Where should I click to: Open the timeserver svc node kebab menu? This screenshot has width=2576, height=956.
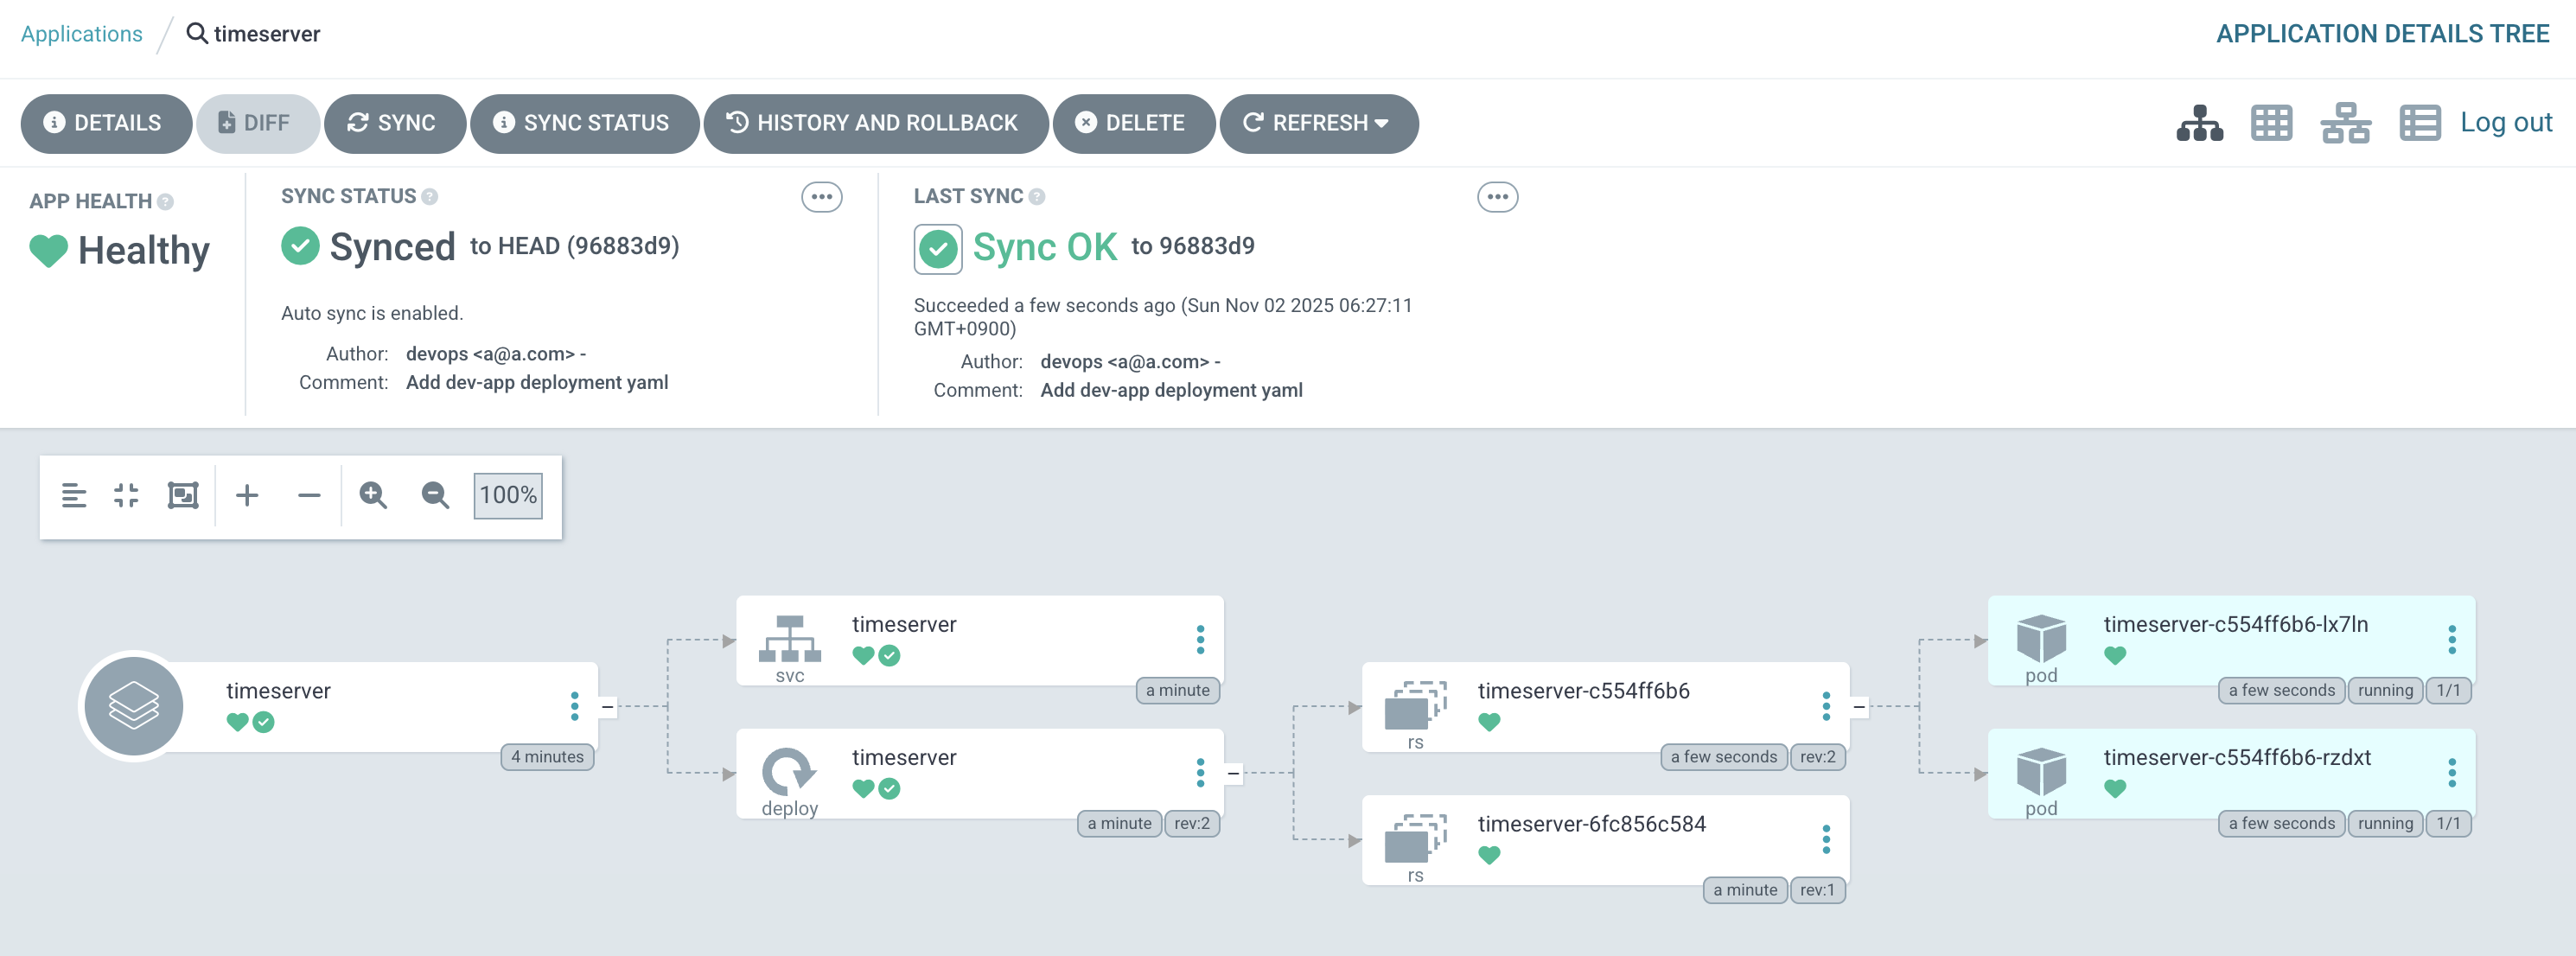(1200, 640)
